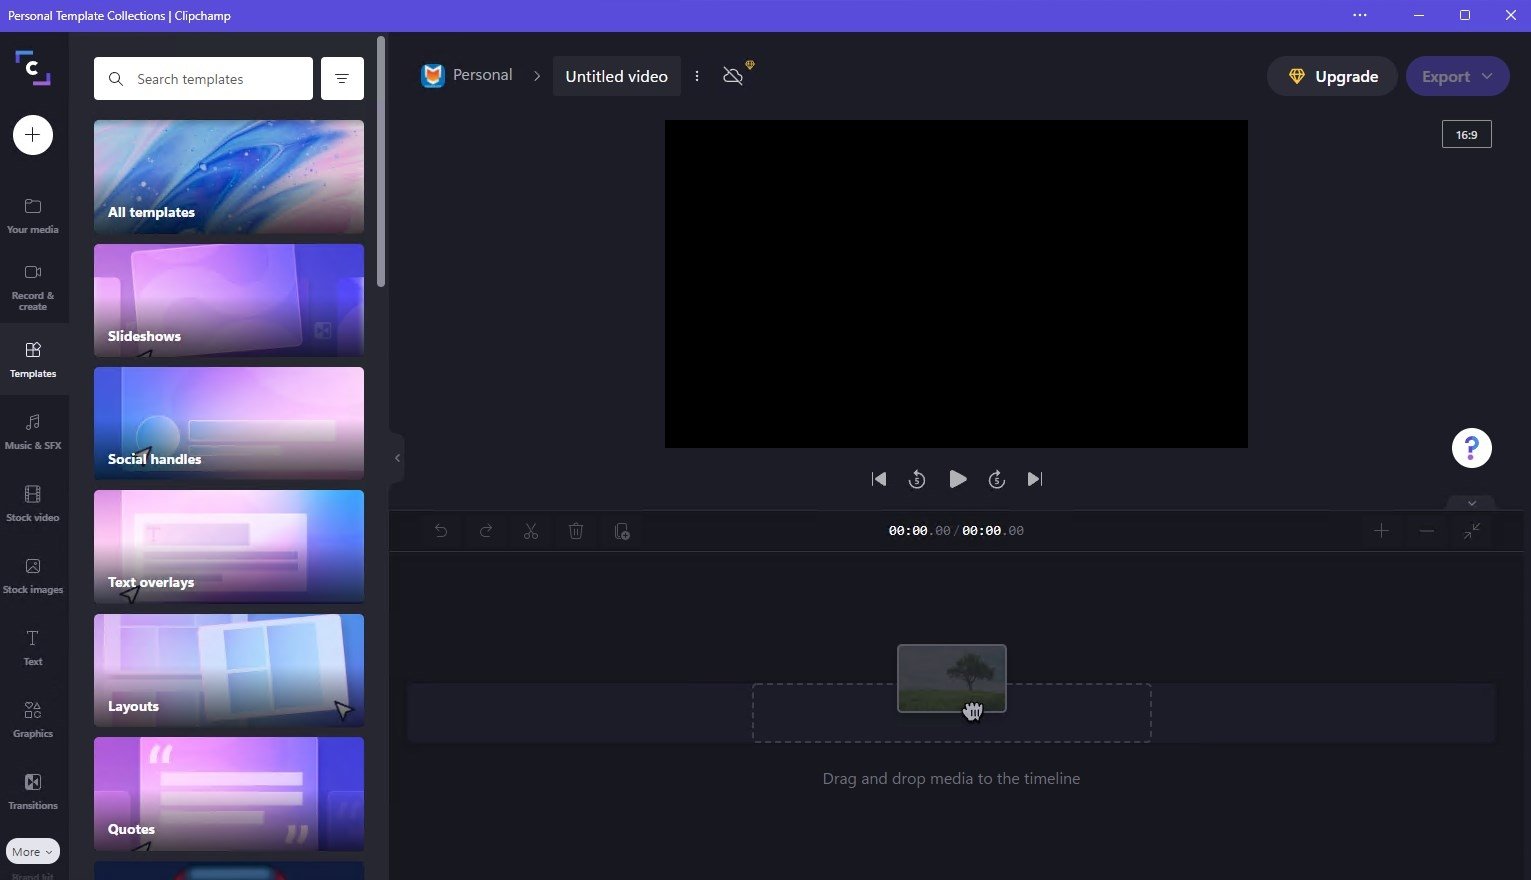Open the Stock video panel
The width and height of the screenshot is (1531, 880).
tap(33, 503)
